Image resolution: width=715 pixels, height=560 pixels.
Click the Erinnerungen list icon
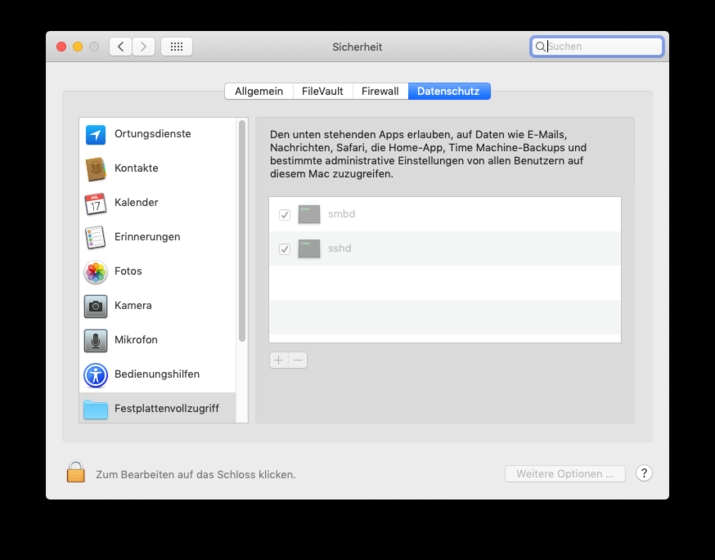95,237
